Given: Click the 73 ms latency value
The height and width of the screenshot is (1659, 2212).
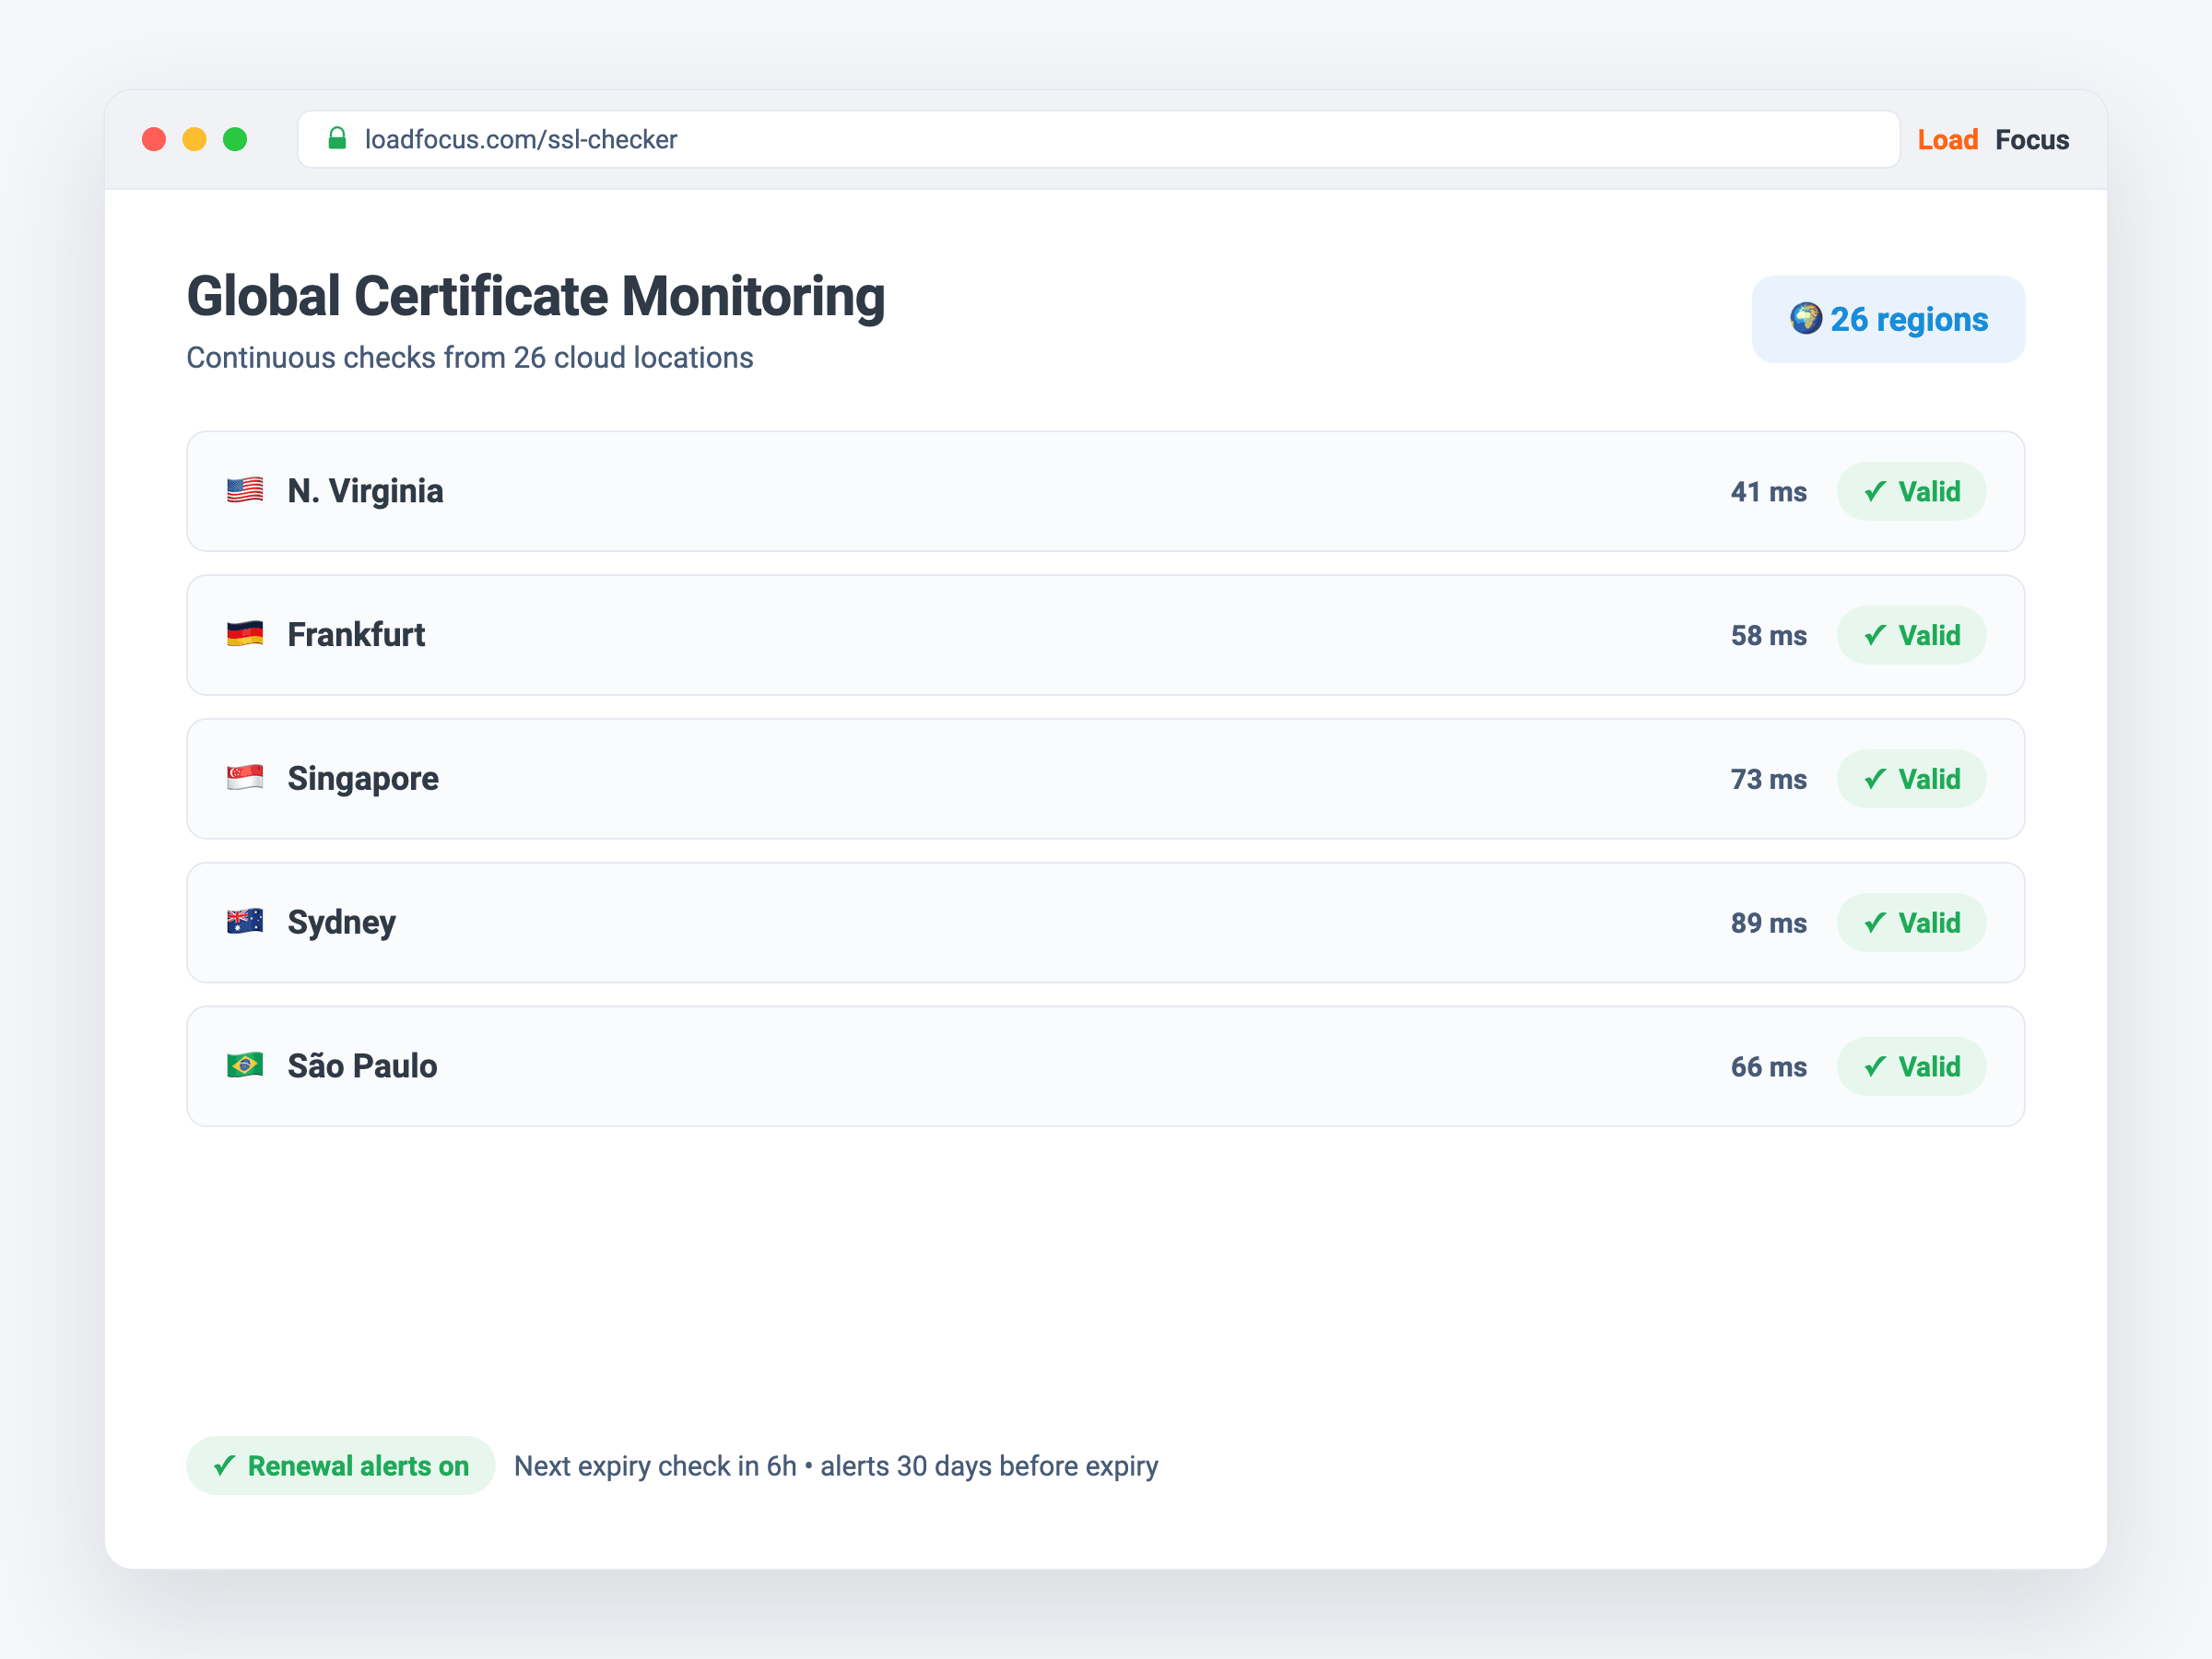Looking at the screenshot, I should point(1768,779).
